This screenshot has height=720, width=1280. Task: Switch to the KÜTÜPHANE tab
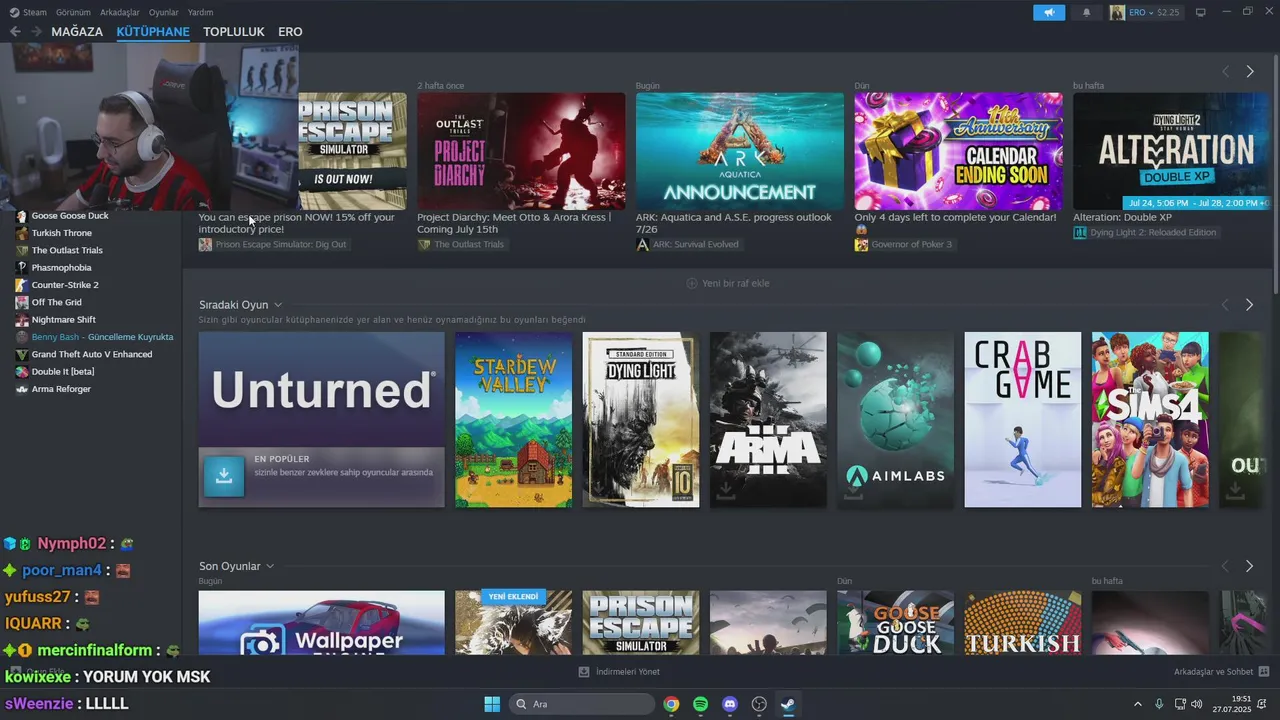click(x=153, y=32)
